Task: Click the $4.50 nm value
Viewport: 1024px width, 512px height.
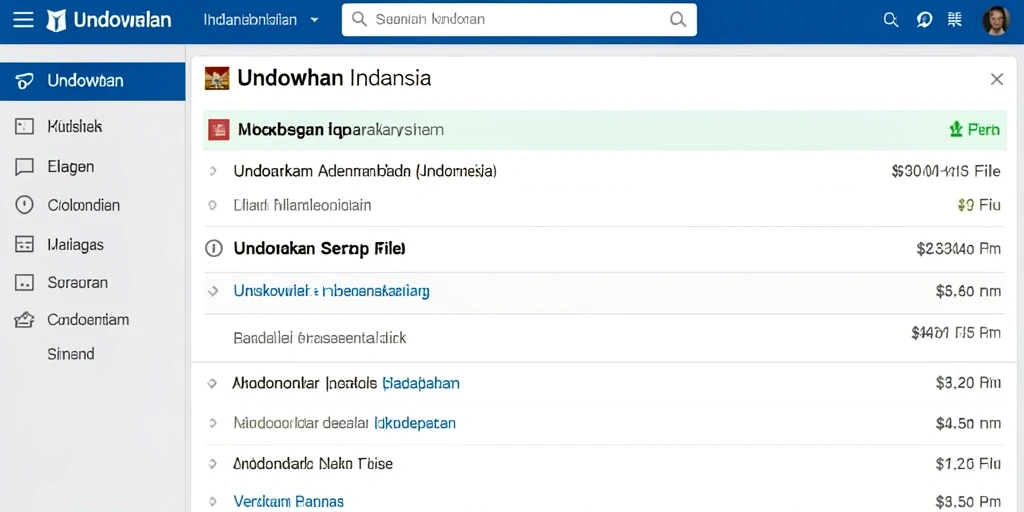Action: click(968, 423)
